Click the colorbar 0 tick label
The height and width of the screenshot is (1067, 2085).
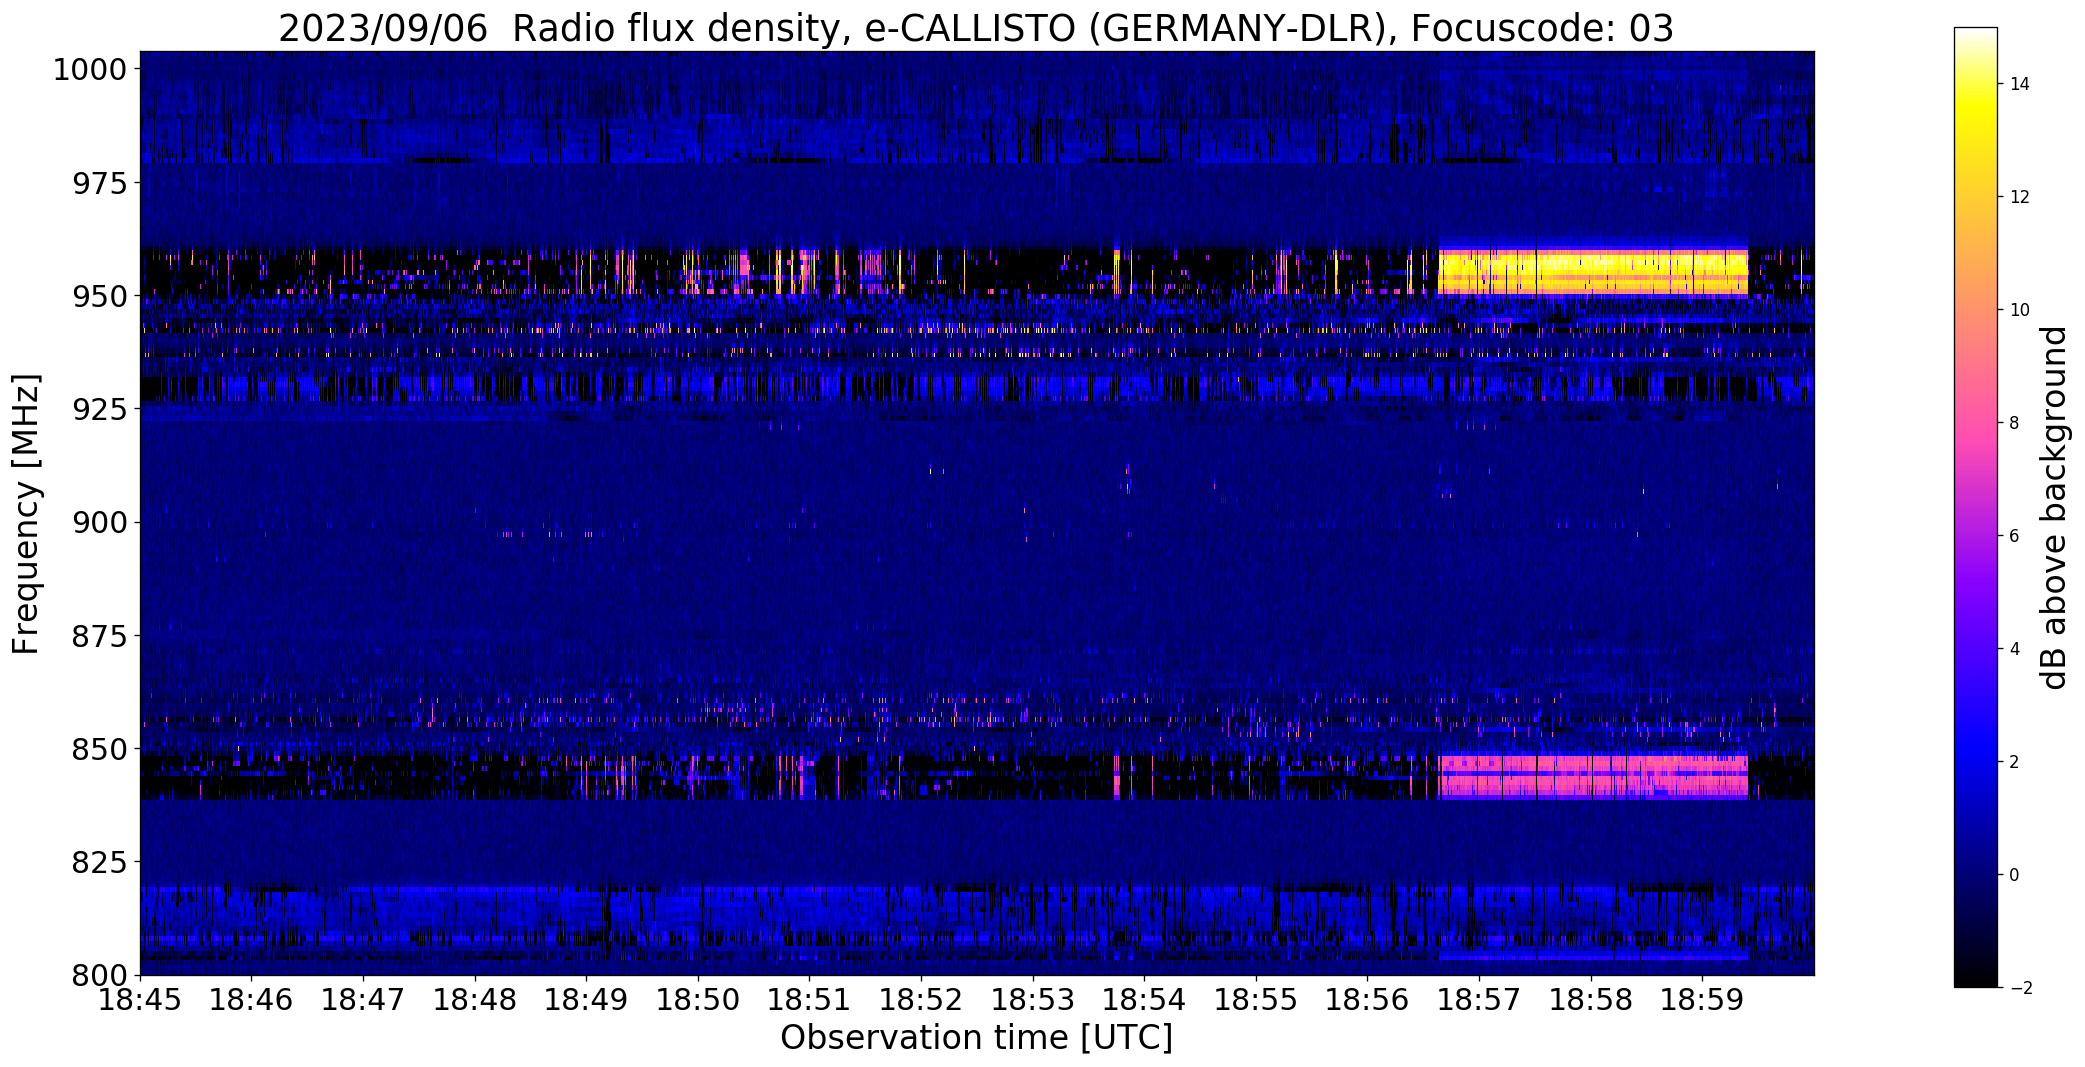point(2014,875)
